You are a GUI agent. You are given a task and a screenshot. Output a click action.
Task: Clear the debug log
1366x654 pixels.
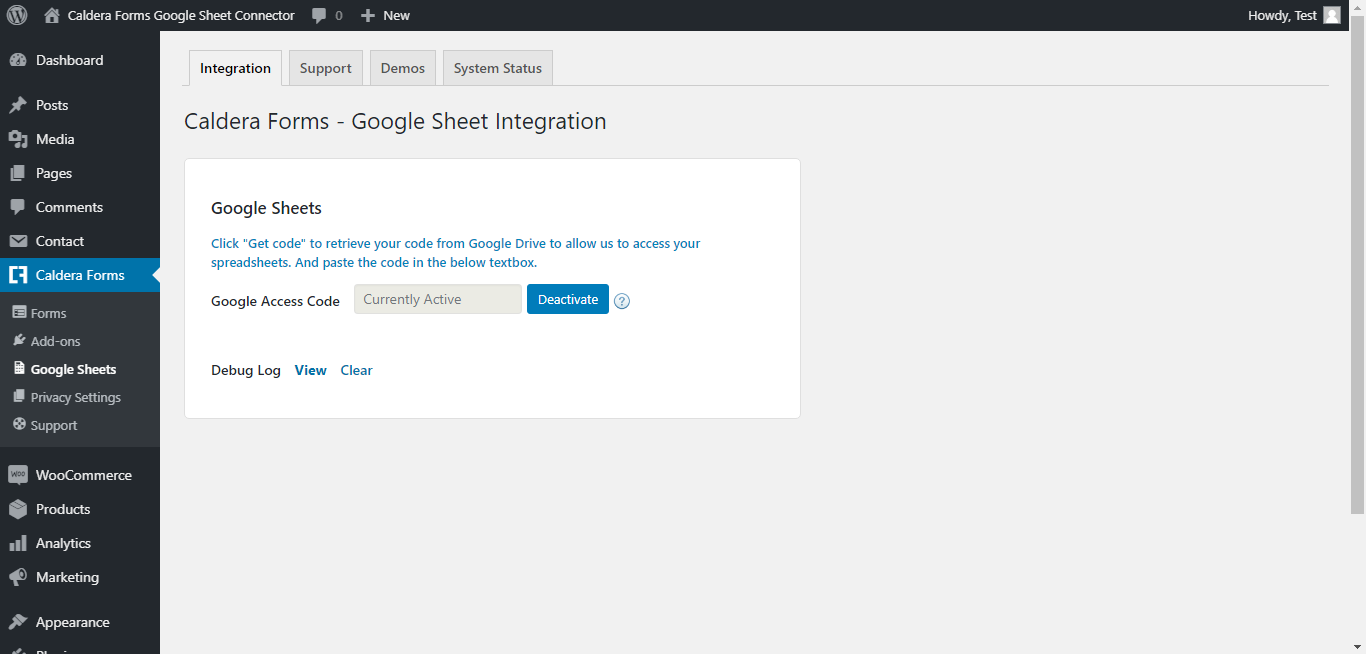[356, 370]
